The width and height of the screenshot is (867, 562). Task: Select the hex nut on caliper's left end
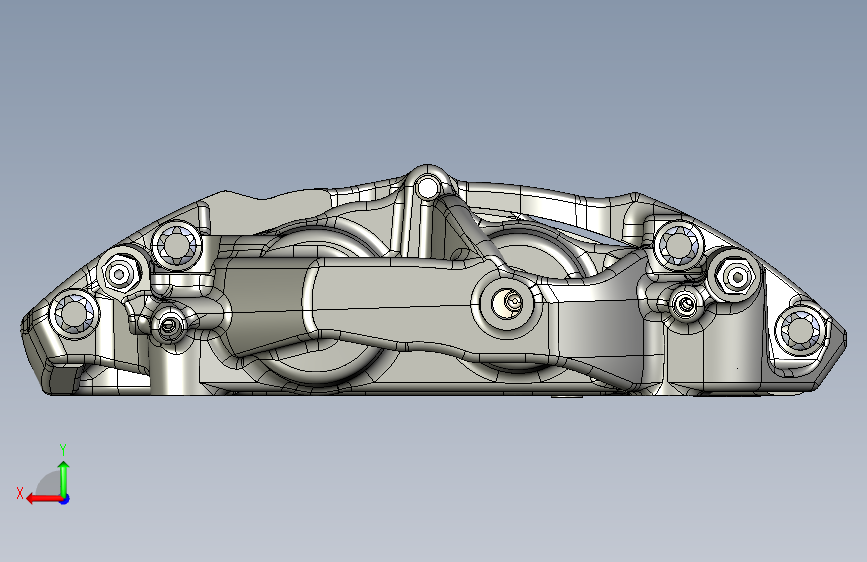119,273
